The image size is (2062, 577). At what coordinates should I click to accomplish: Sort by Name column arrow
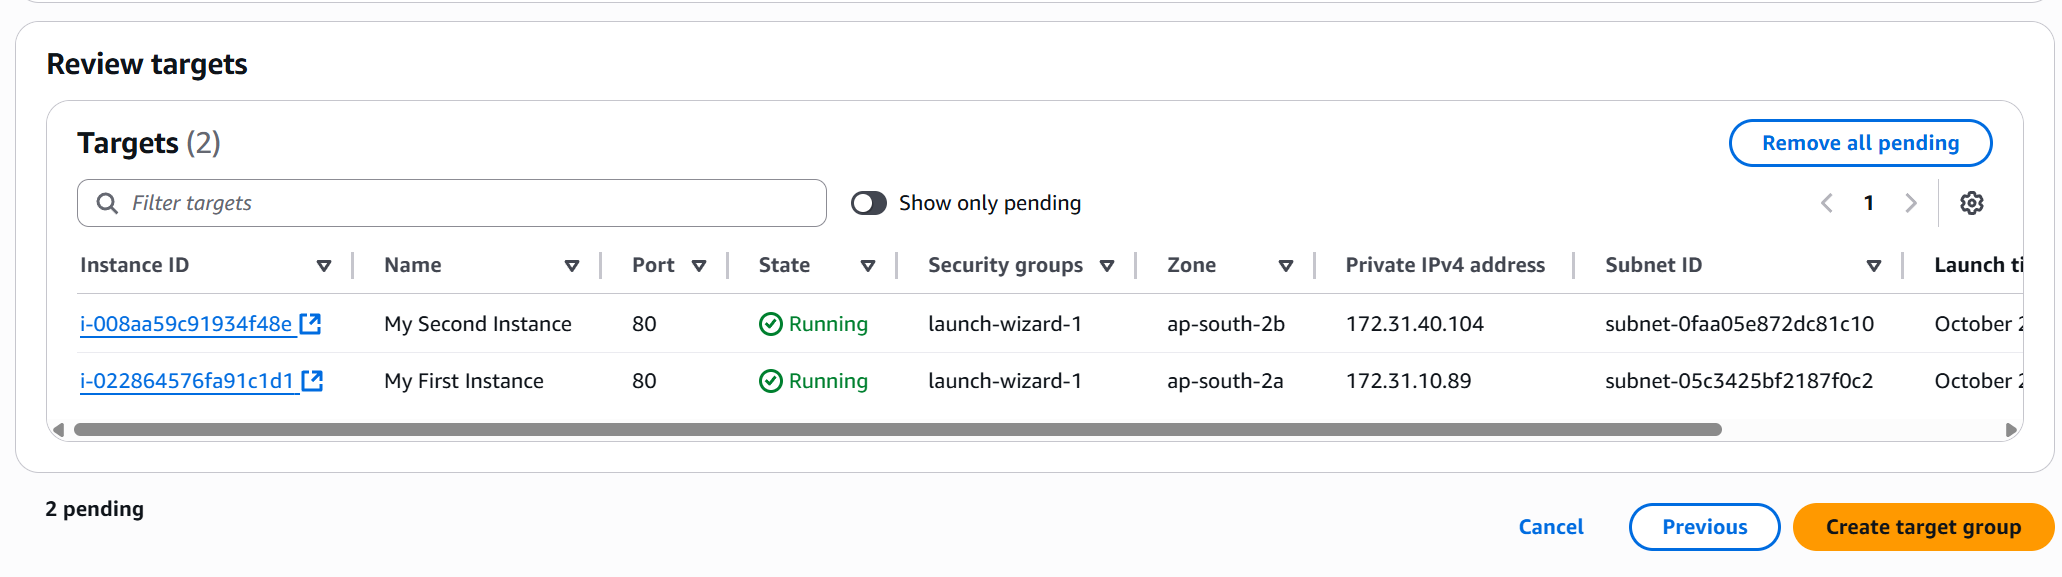tap(572, 266)
